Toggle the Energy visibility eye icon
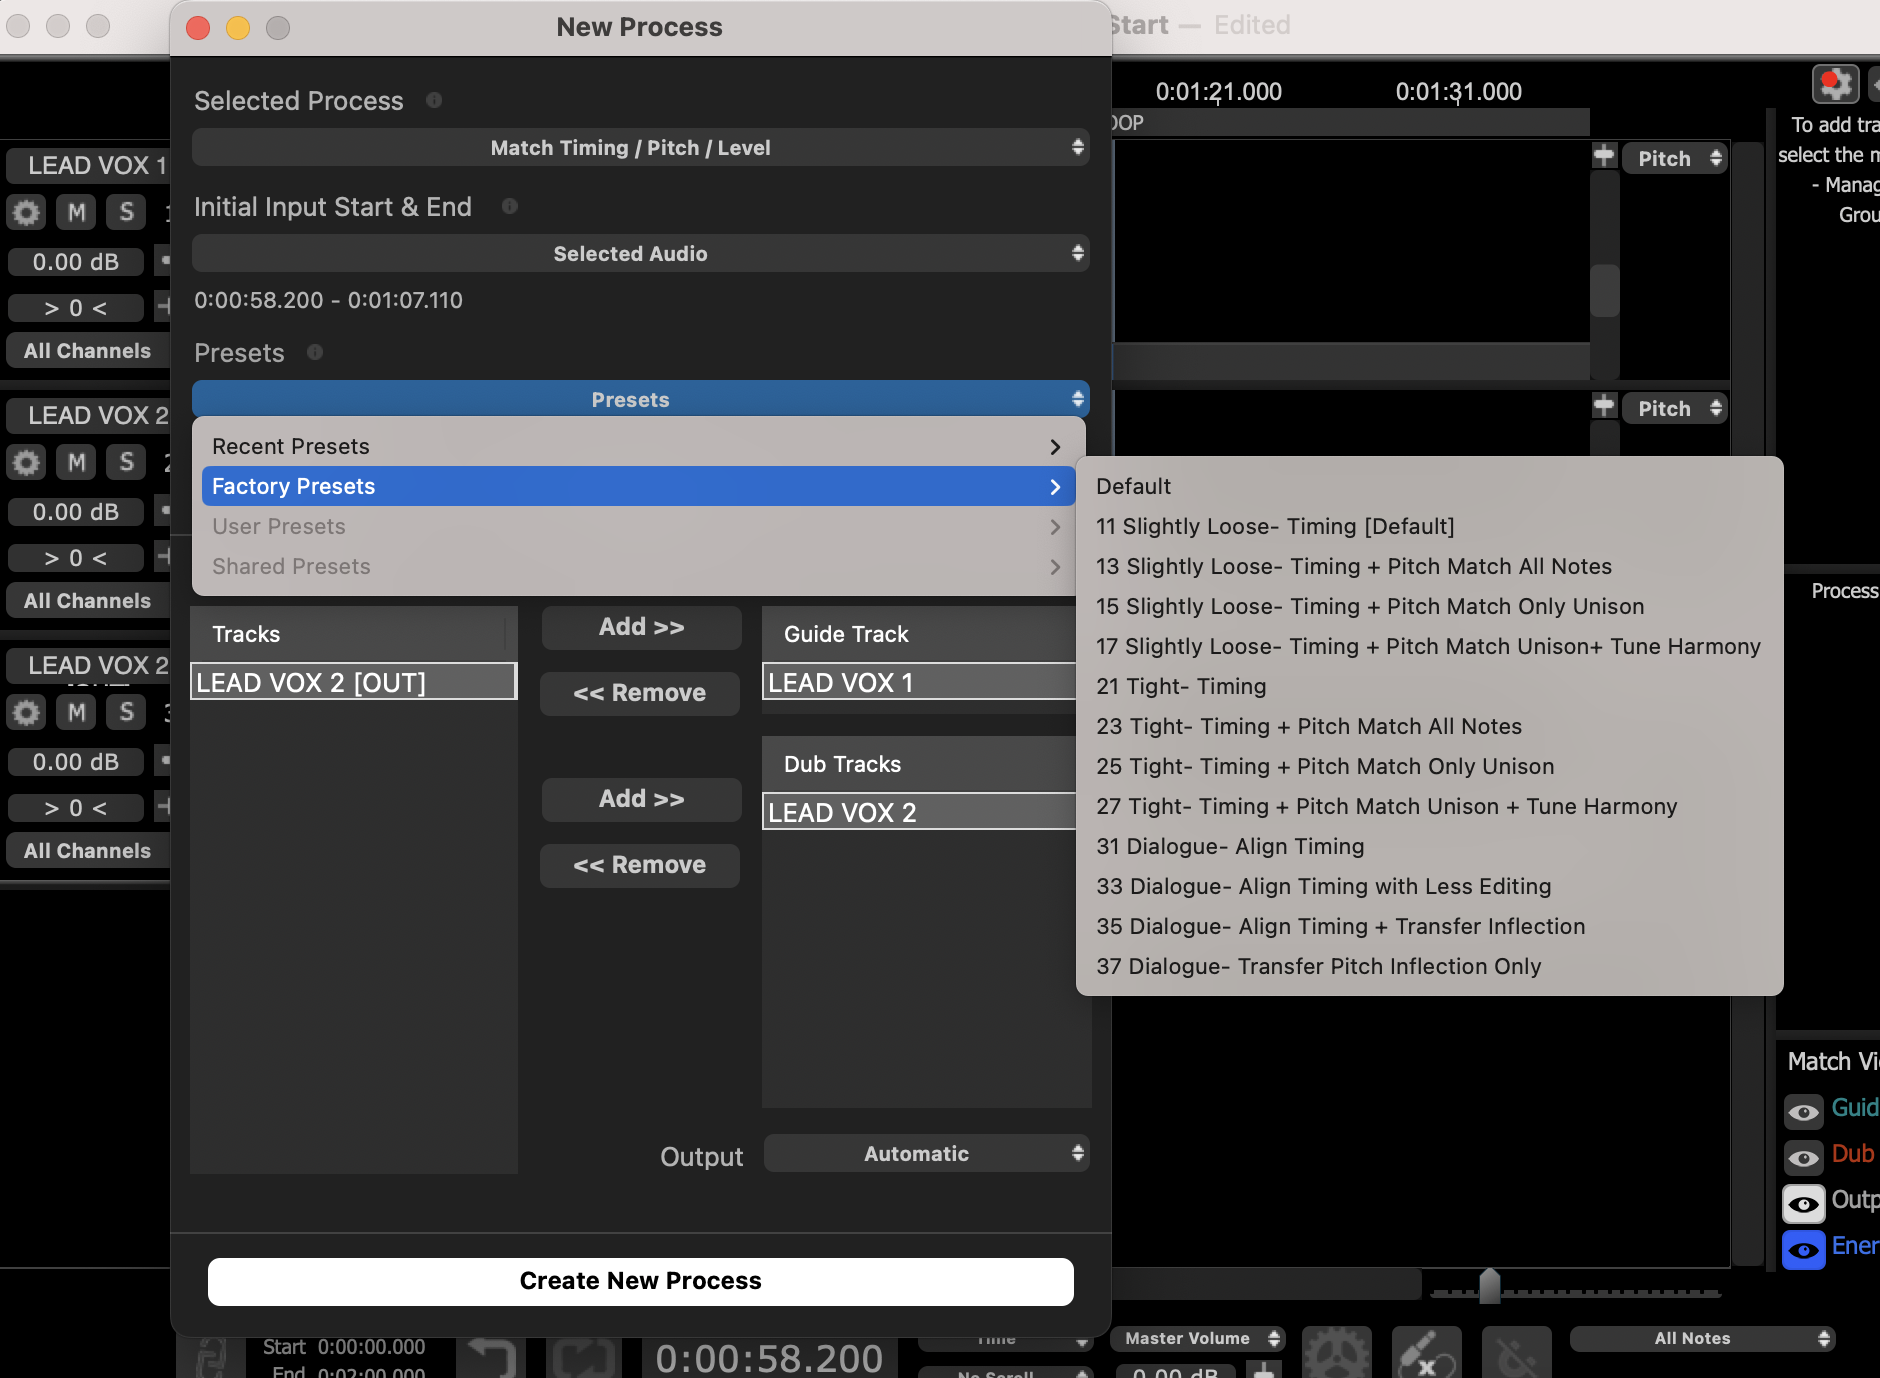 [1803, 1249]
